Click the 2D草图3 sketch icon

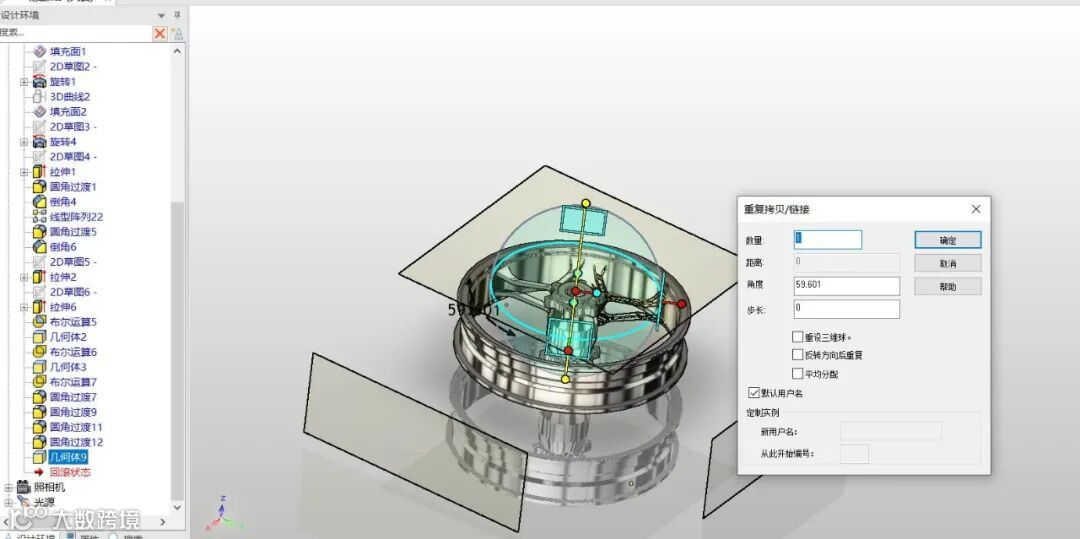tap(39, 127)
